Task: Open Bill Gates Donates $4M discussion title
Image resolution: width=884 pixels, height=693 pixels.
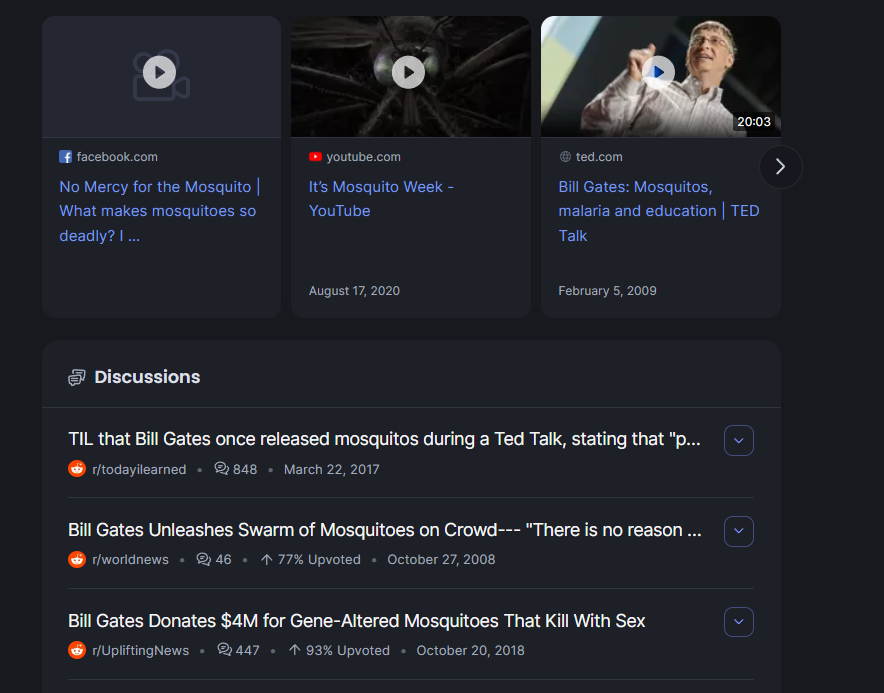Action: click(x=356, y=621)
